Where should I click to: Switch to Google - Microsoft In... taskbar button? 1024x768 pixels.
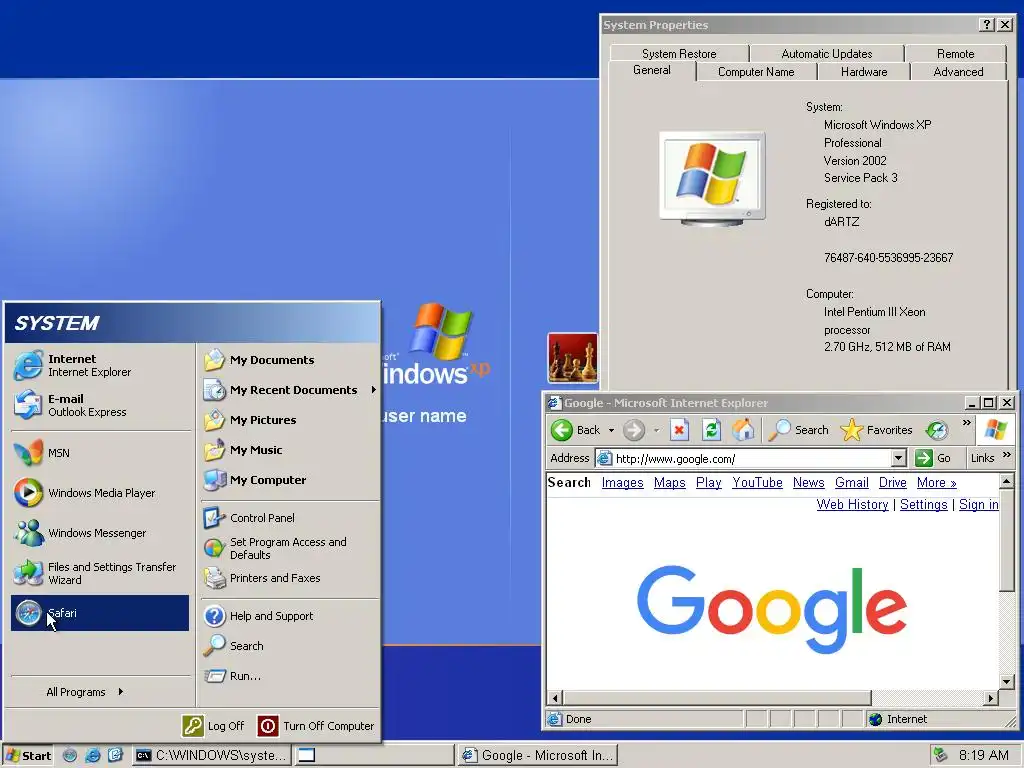click(538, 756)
